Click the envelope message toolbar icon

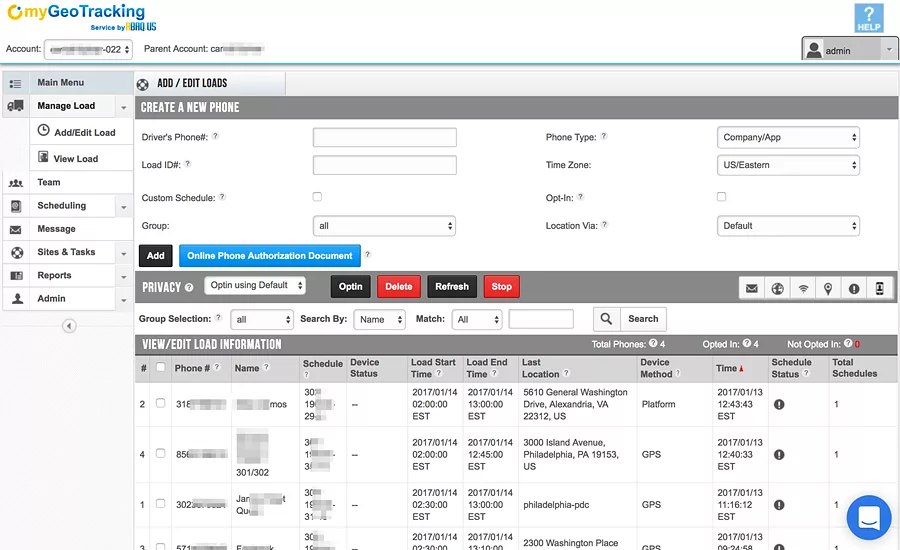[752, 288]
